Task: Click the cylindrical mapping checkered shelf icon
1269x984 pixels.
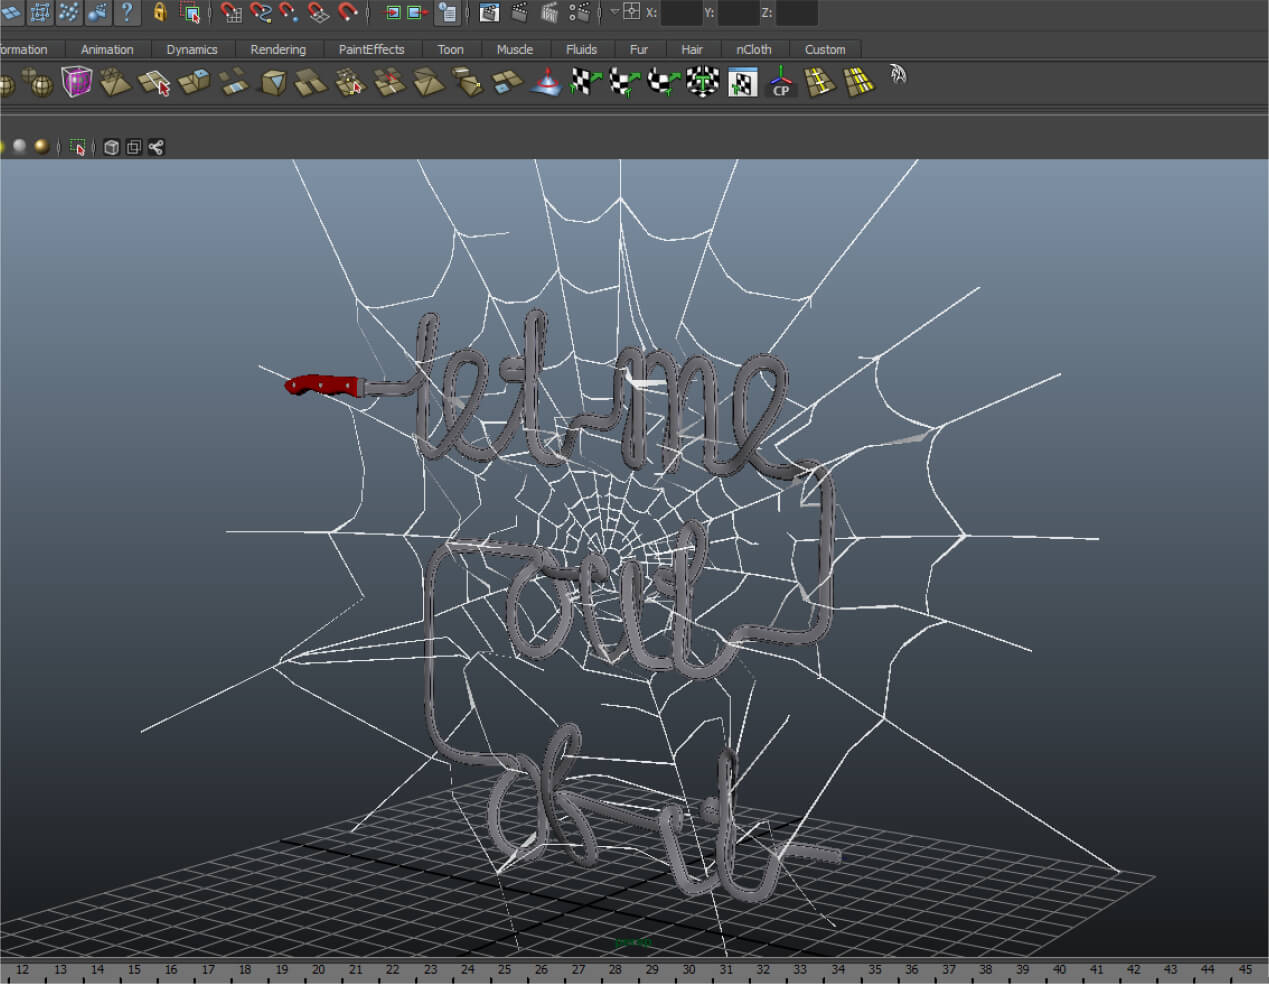Action: click(x=625, y=83)
